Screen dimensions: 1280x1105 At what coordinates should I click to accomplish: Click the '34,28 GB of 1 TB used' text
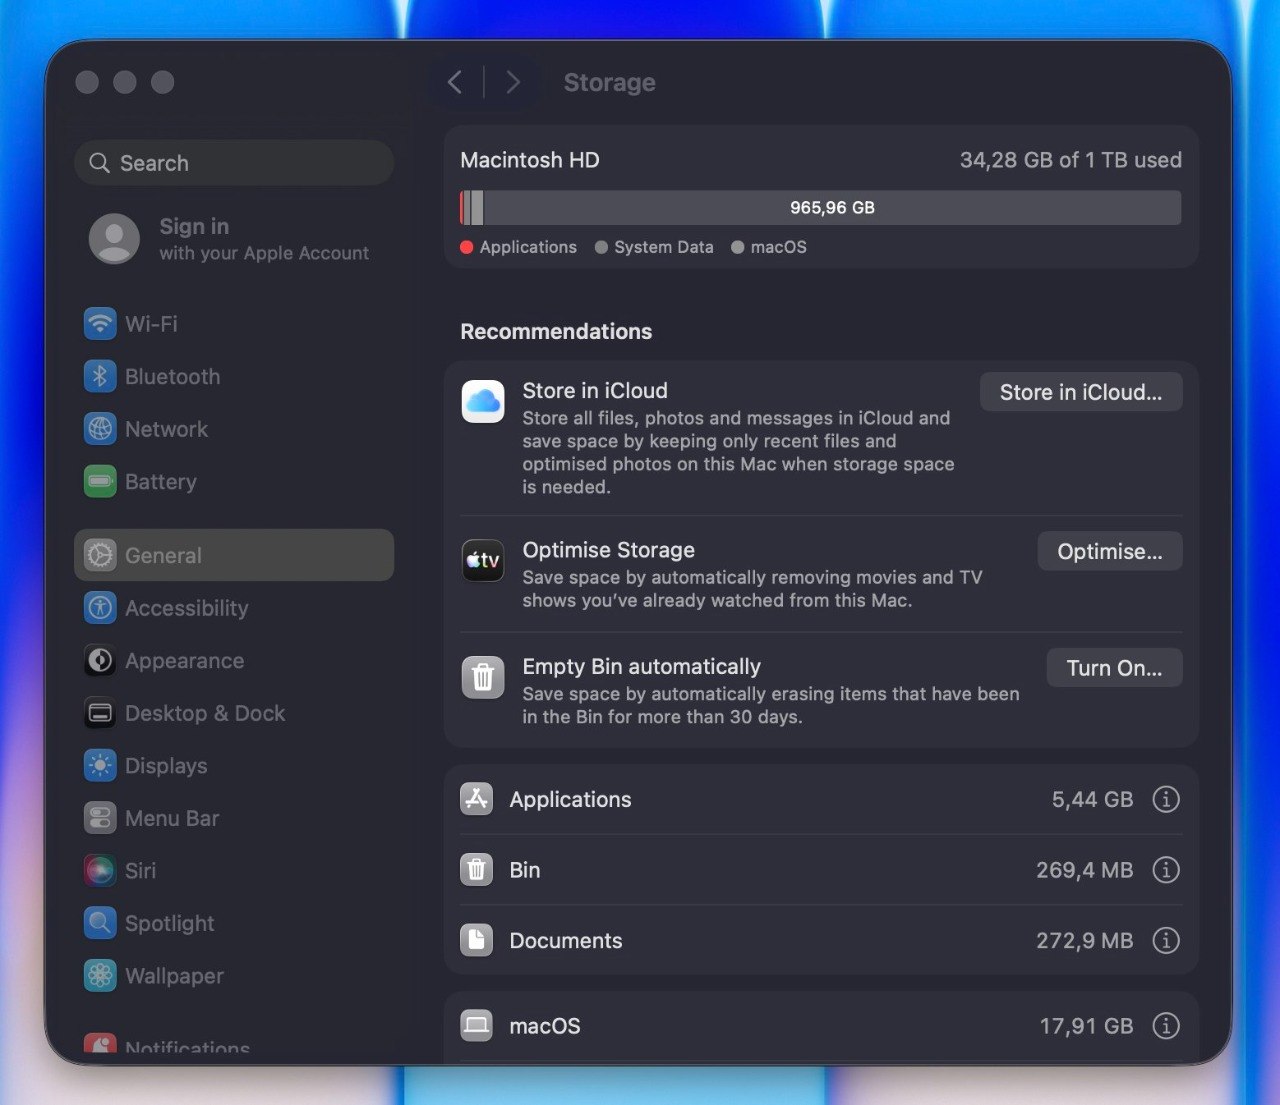tap(1071, 160)
